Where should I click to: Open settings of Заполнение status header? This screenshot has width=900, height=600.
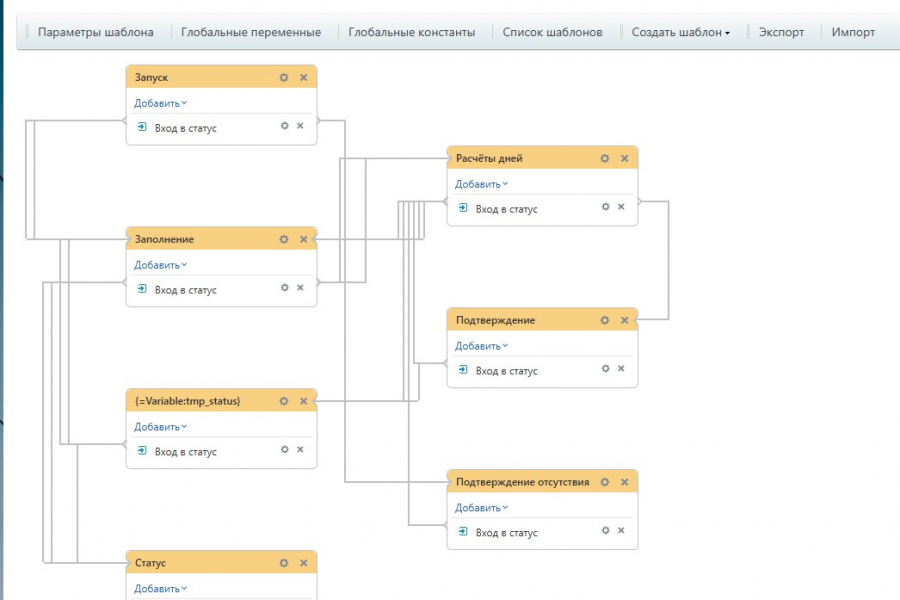[284, 239]
